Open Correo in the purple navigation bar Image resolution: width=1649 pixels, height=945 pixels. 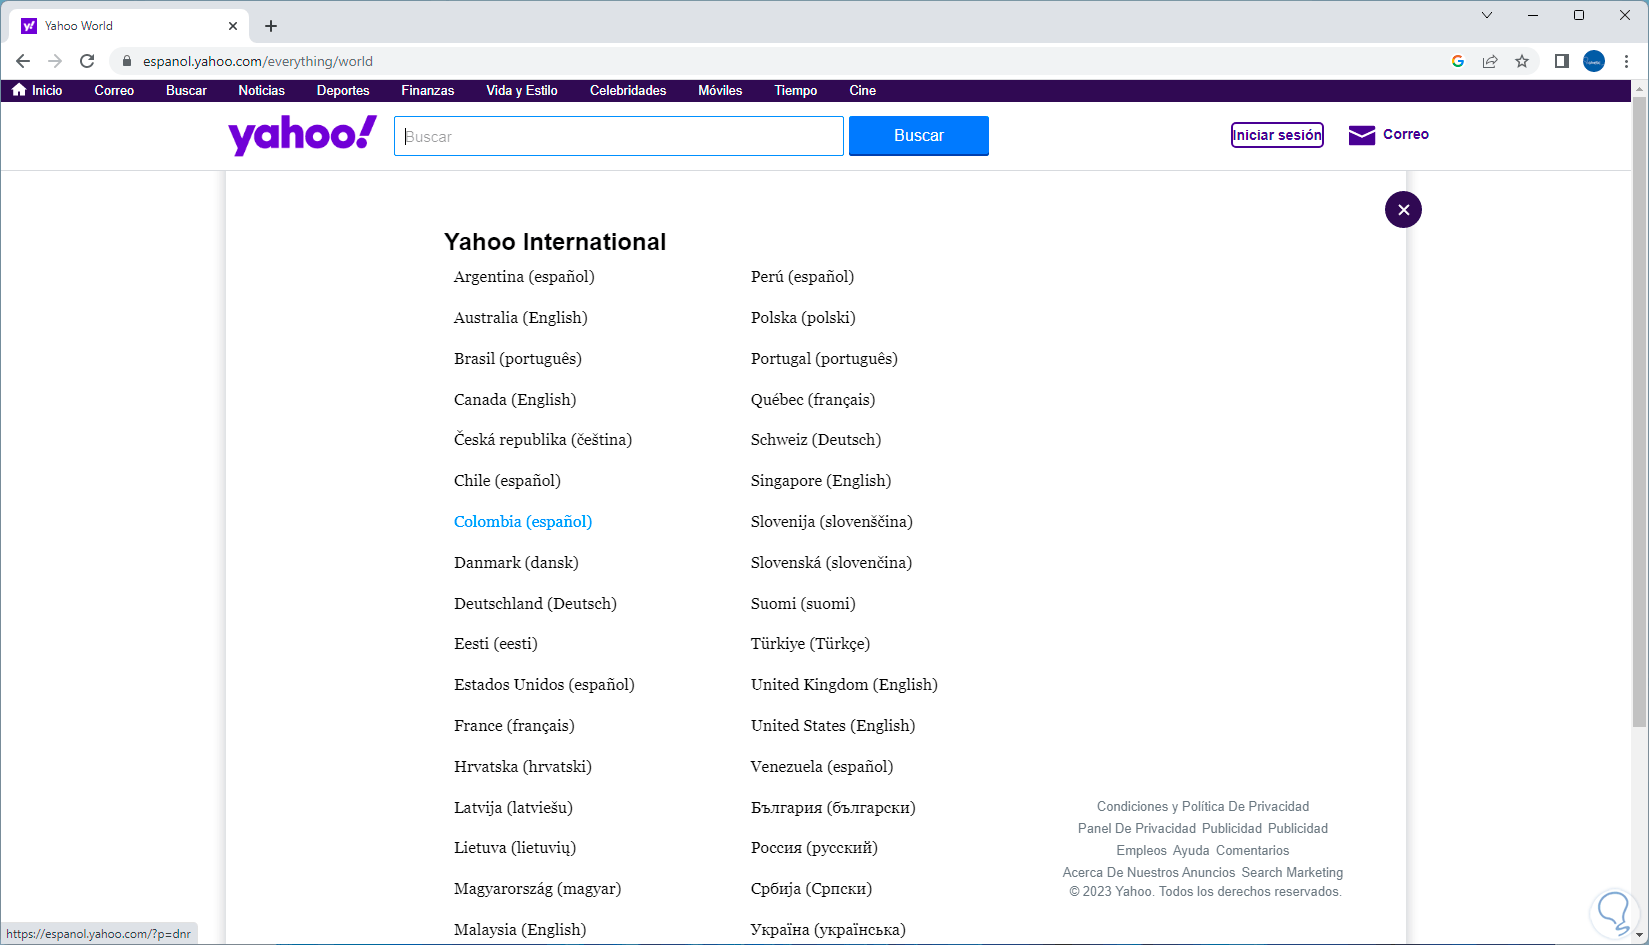click(114, 90)
